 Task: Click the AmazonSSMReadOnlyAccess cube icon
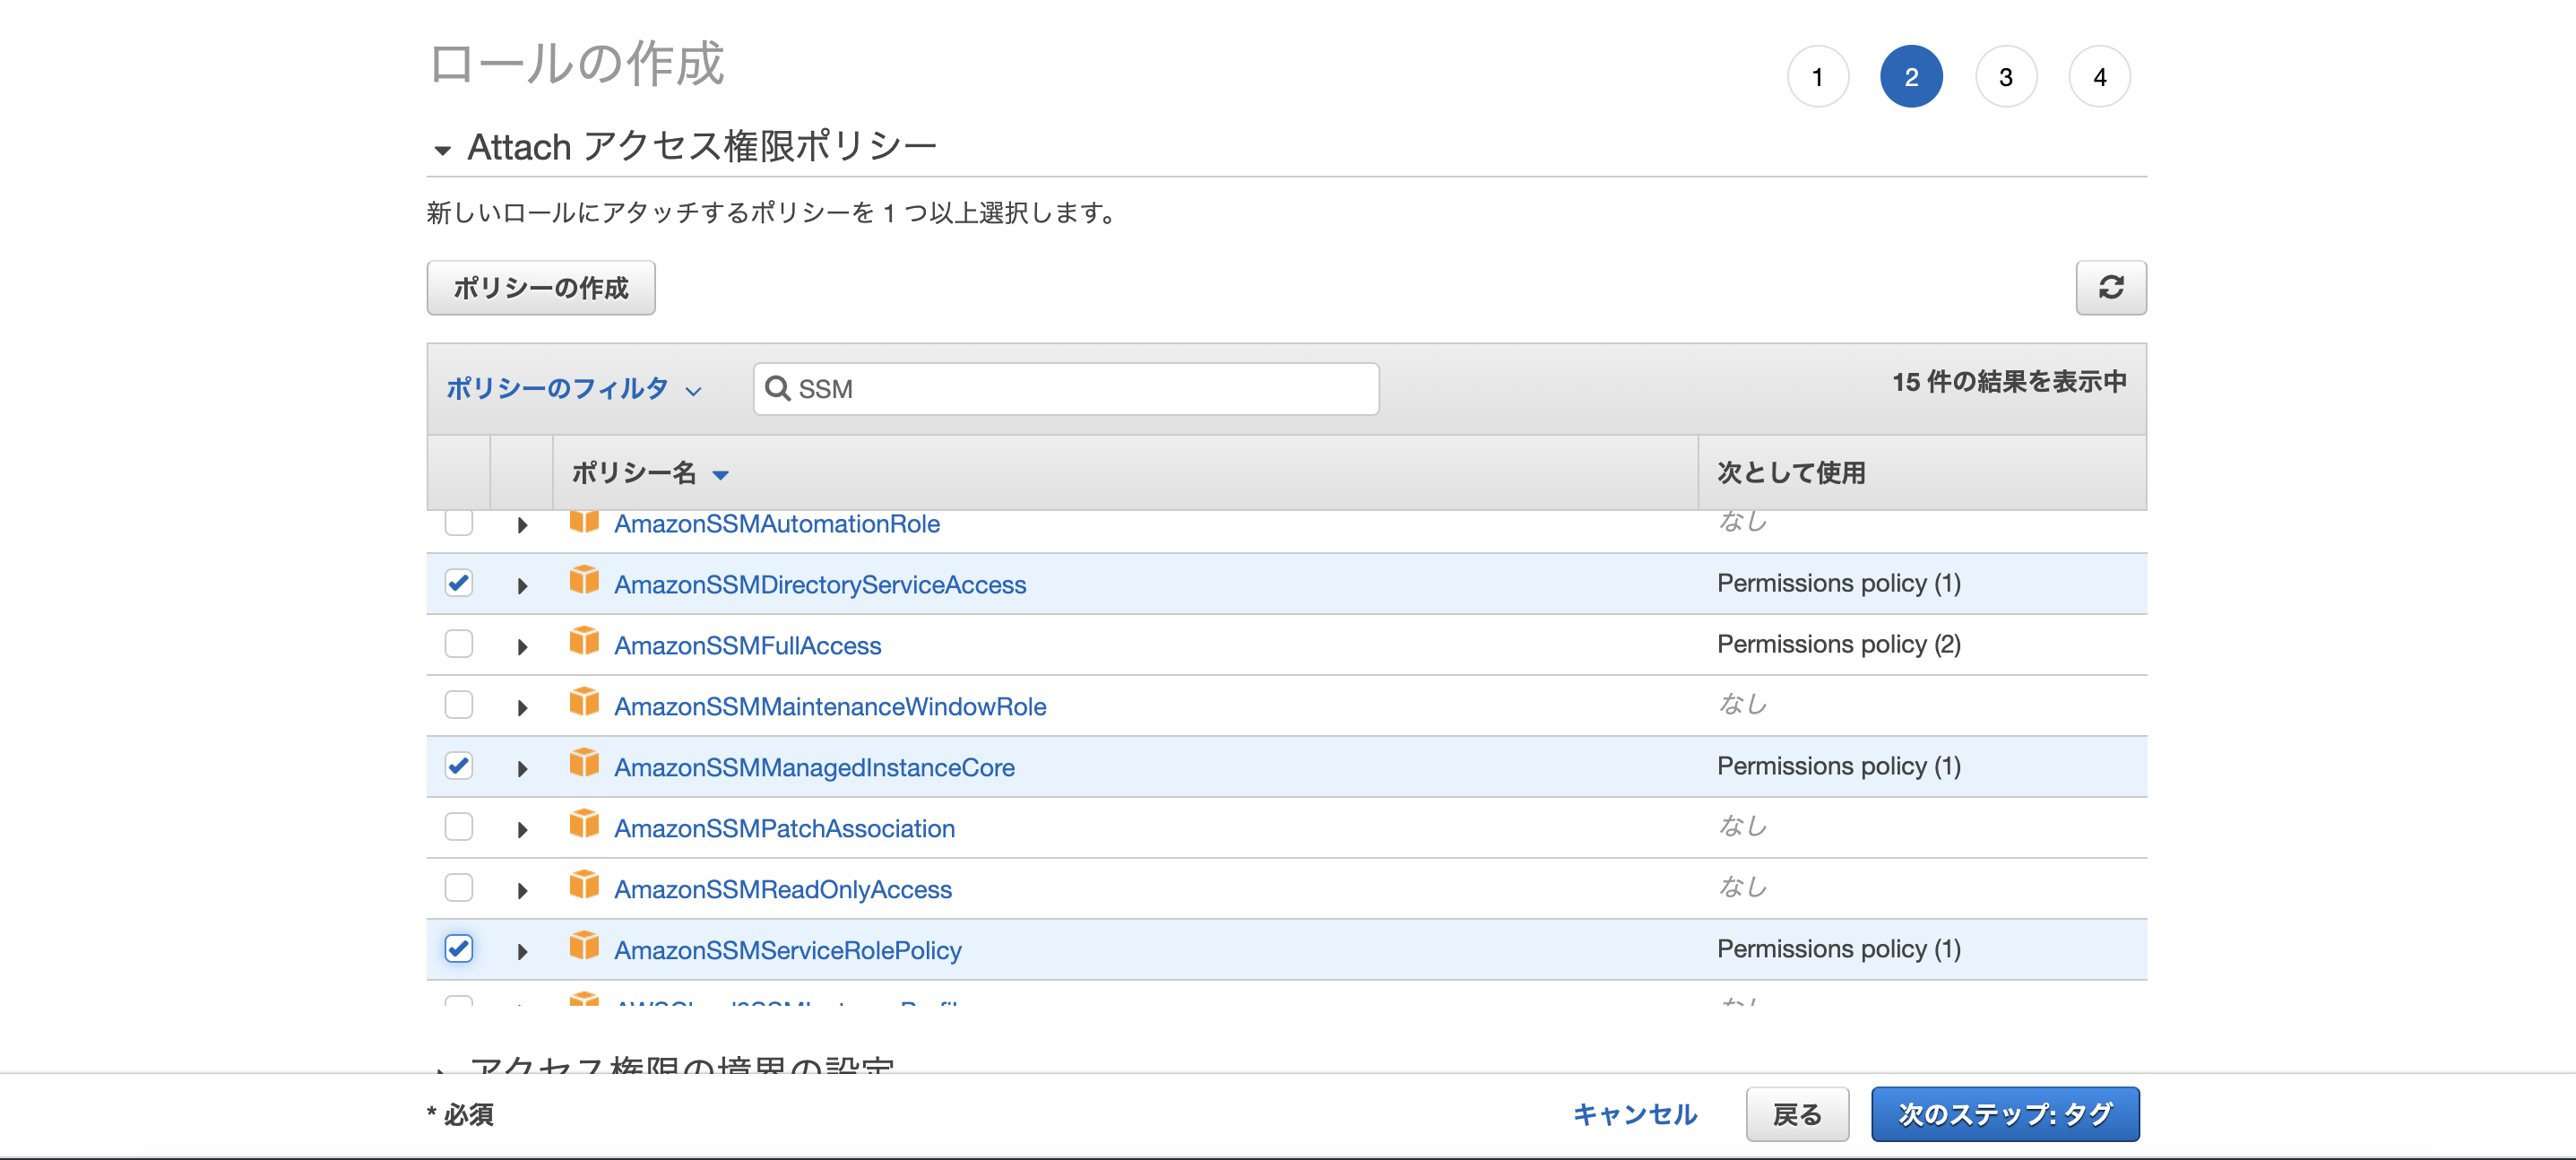tap(585, 888)
